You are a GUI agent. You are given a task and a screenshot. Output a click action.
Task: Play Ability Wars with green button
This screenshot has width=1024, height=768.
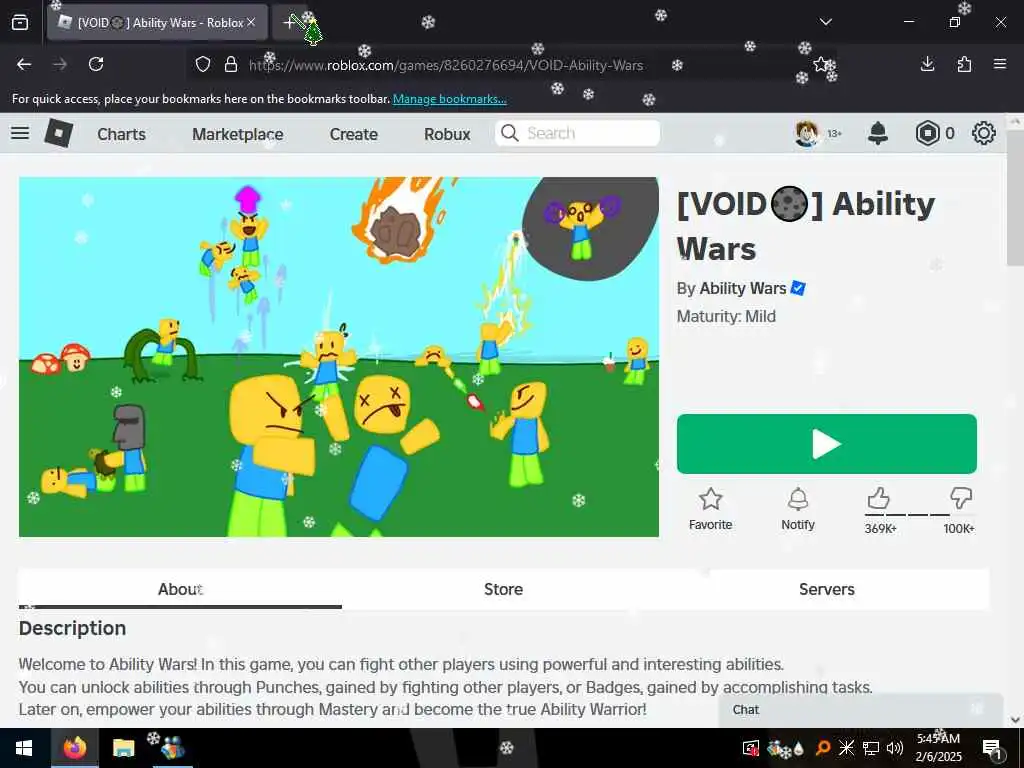(x=827, y=444)
